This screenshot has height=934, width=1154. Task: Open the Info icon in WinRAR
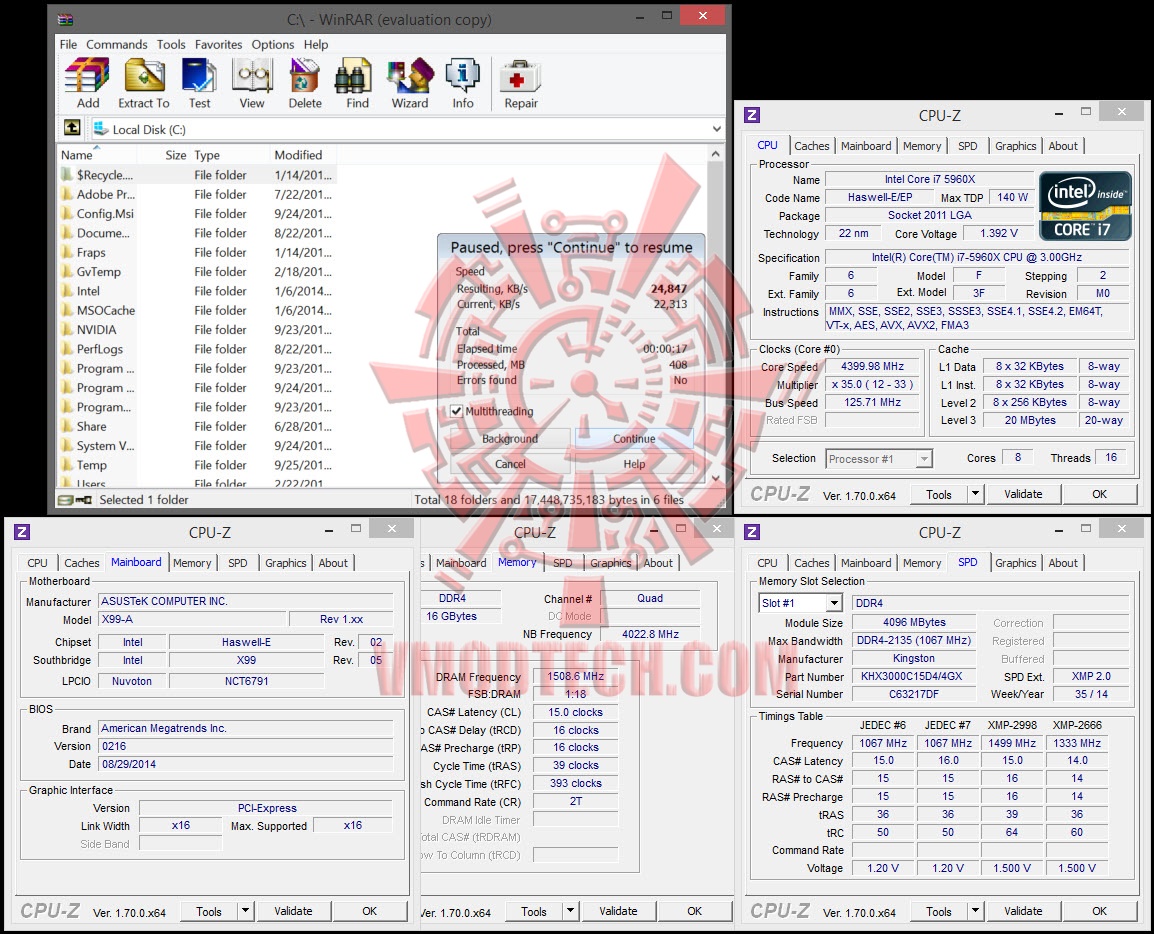[x=463, y=76]
